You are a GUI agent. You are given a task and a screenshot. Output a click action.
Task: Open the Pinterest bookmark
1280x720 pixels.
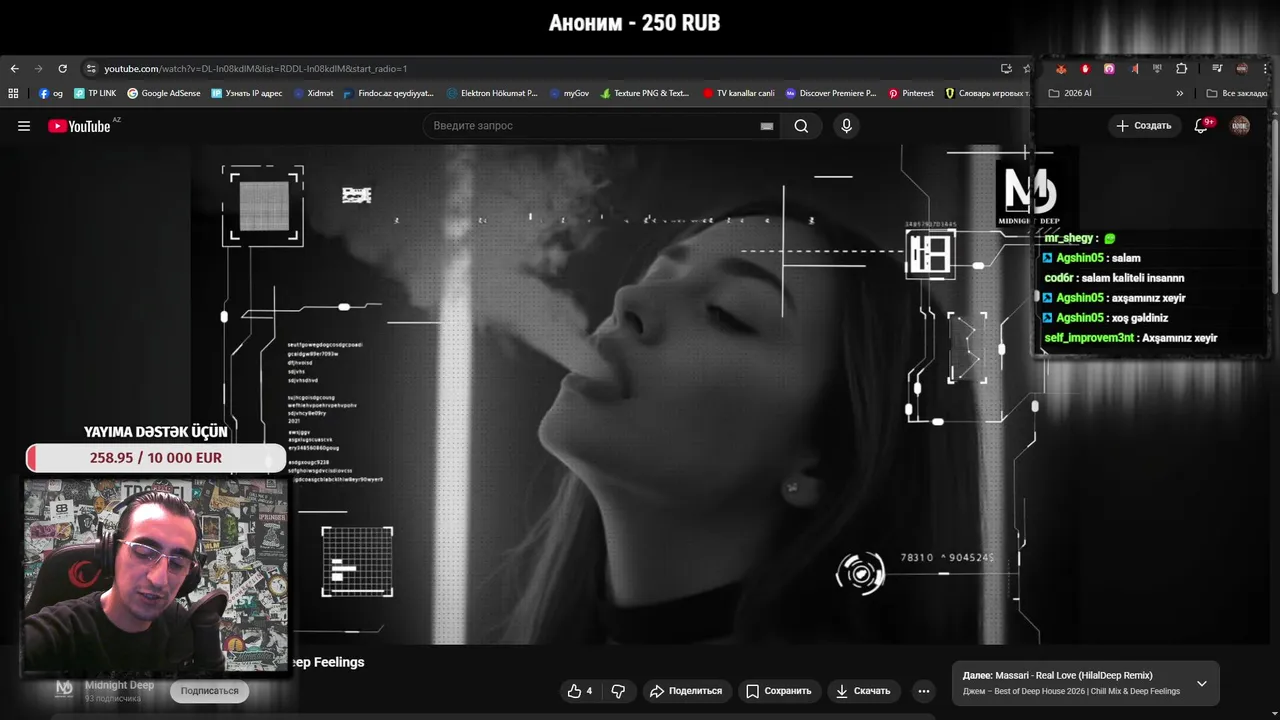click(910, 93)
